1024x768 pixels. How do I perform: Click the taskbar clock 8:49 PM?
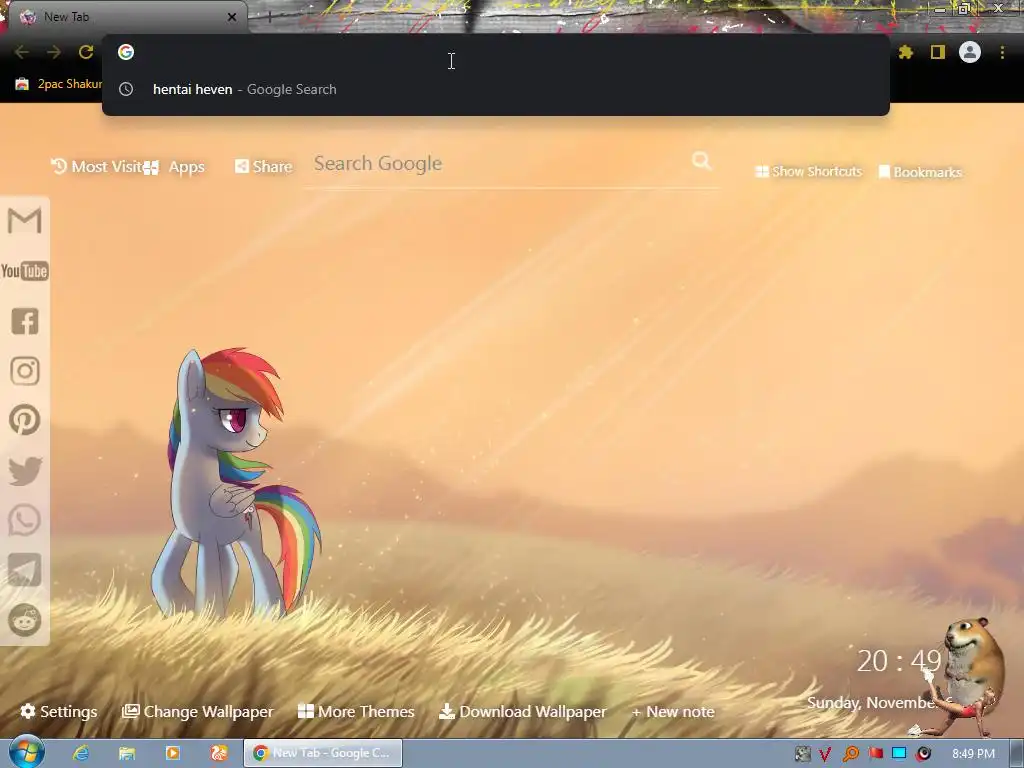[x=973, y=754]
